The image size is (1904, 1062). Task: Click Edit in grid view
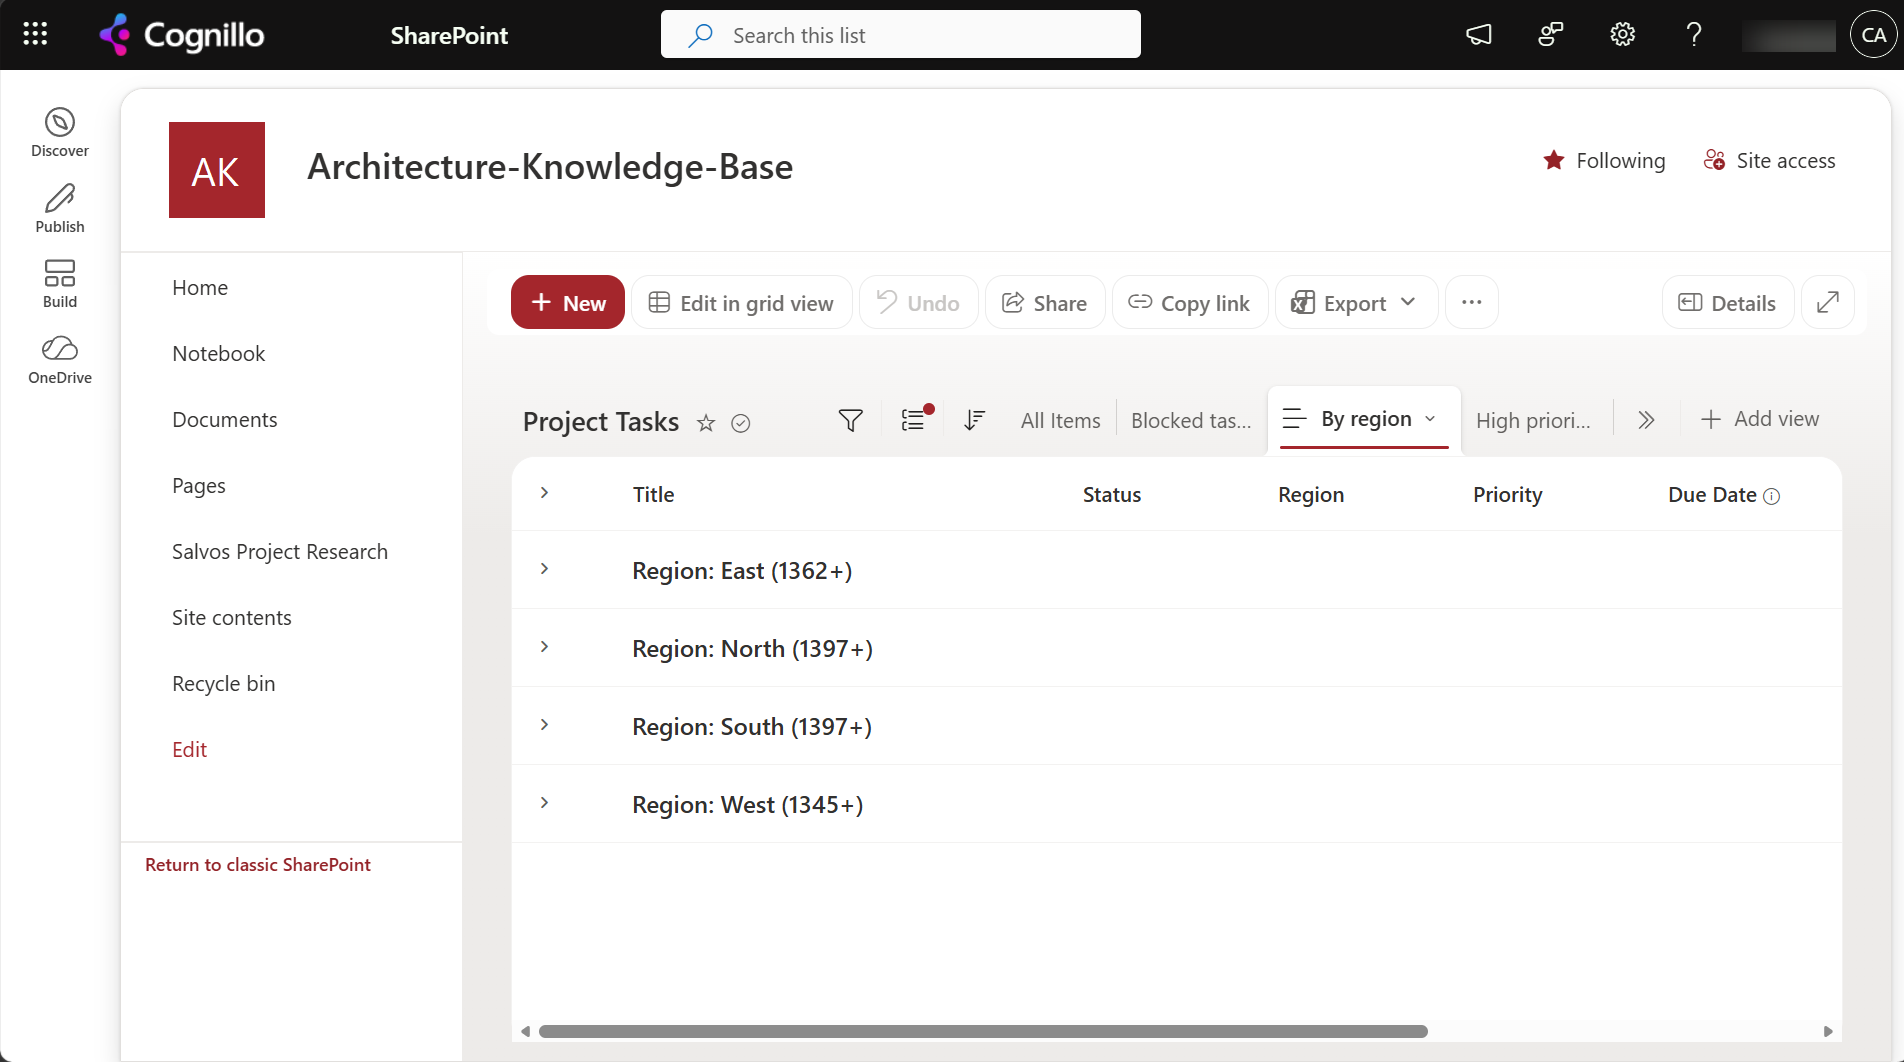click(x=741, y=302)
